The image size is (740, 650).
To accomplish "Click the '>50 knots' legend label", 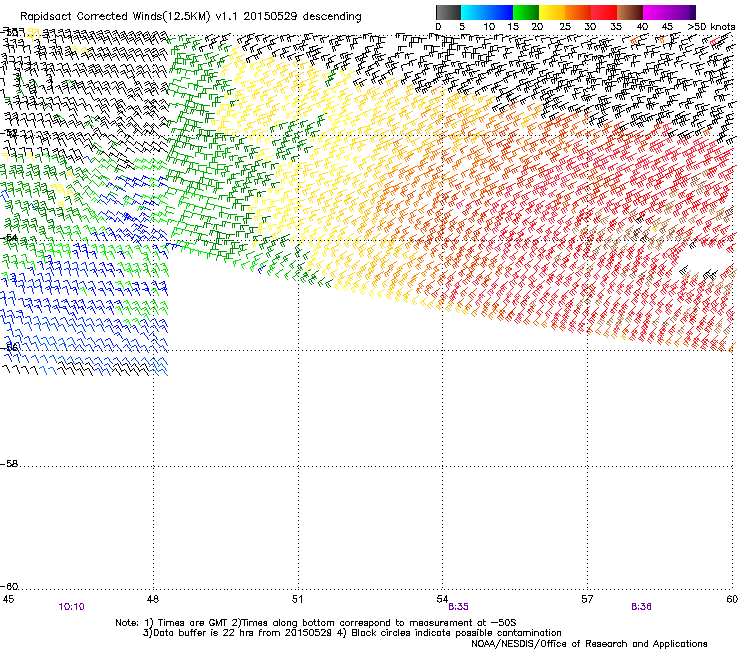I will (x=711, y=27).
